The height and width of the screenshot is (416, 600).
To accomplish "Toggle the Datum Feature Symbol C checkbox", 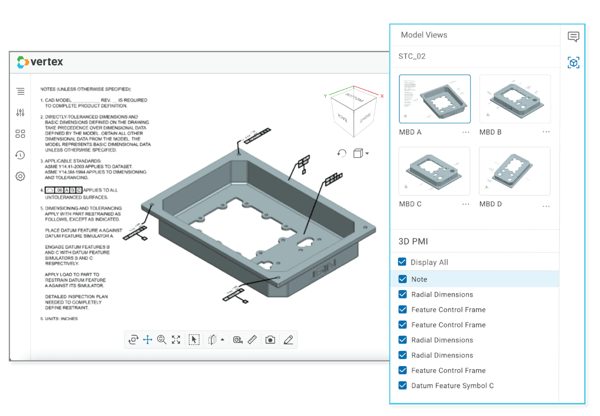I will (403, 385).
